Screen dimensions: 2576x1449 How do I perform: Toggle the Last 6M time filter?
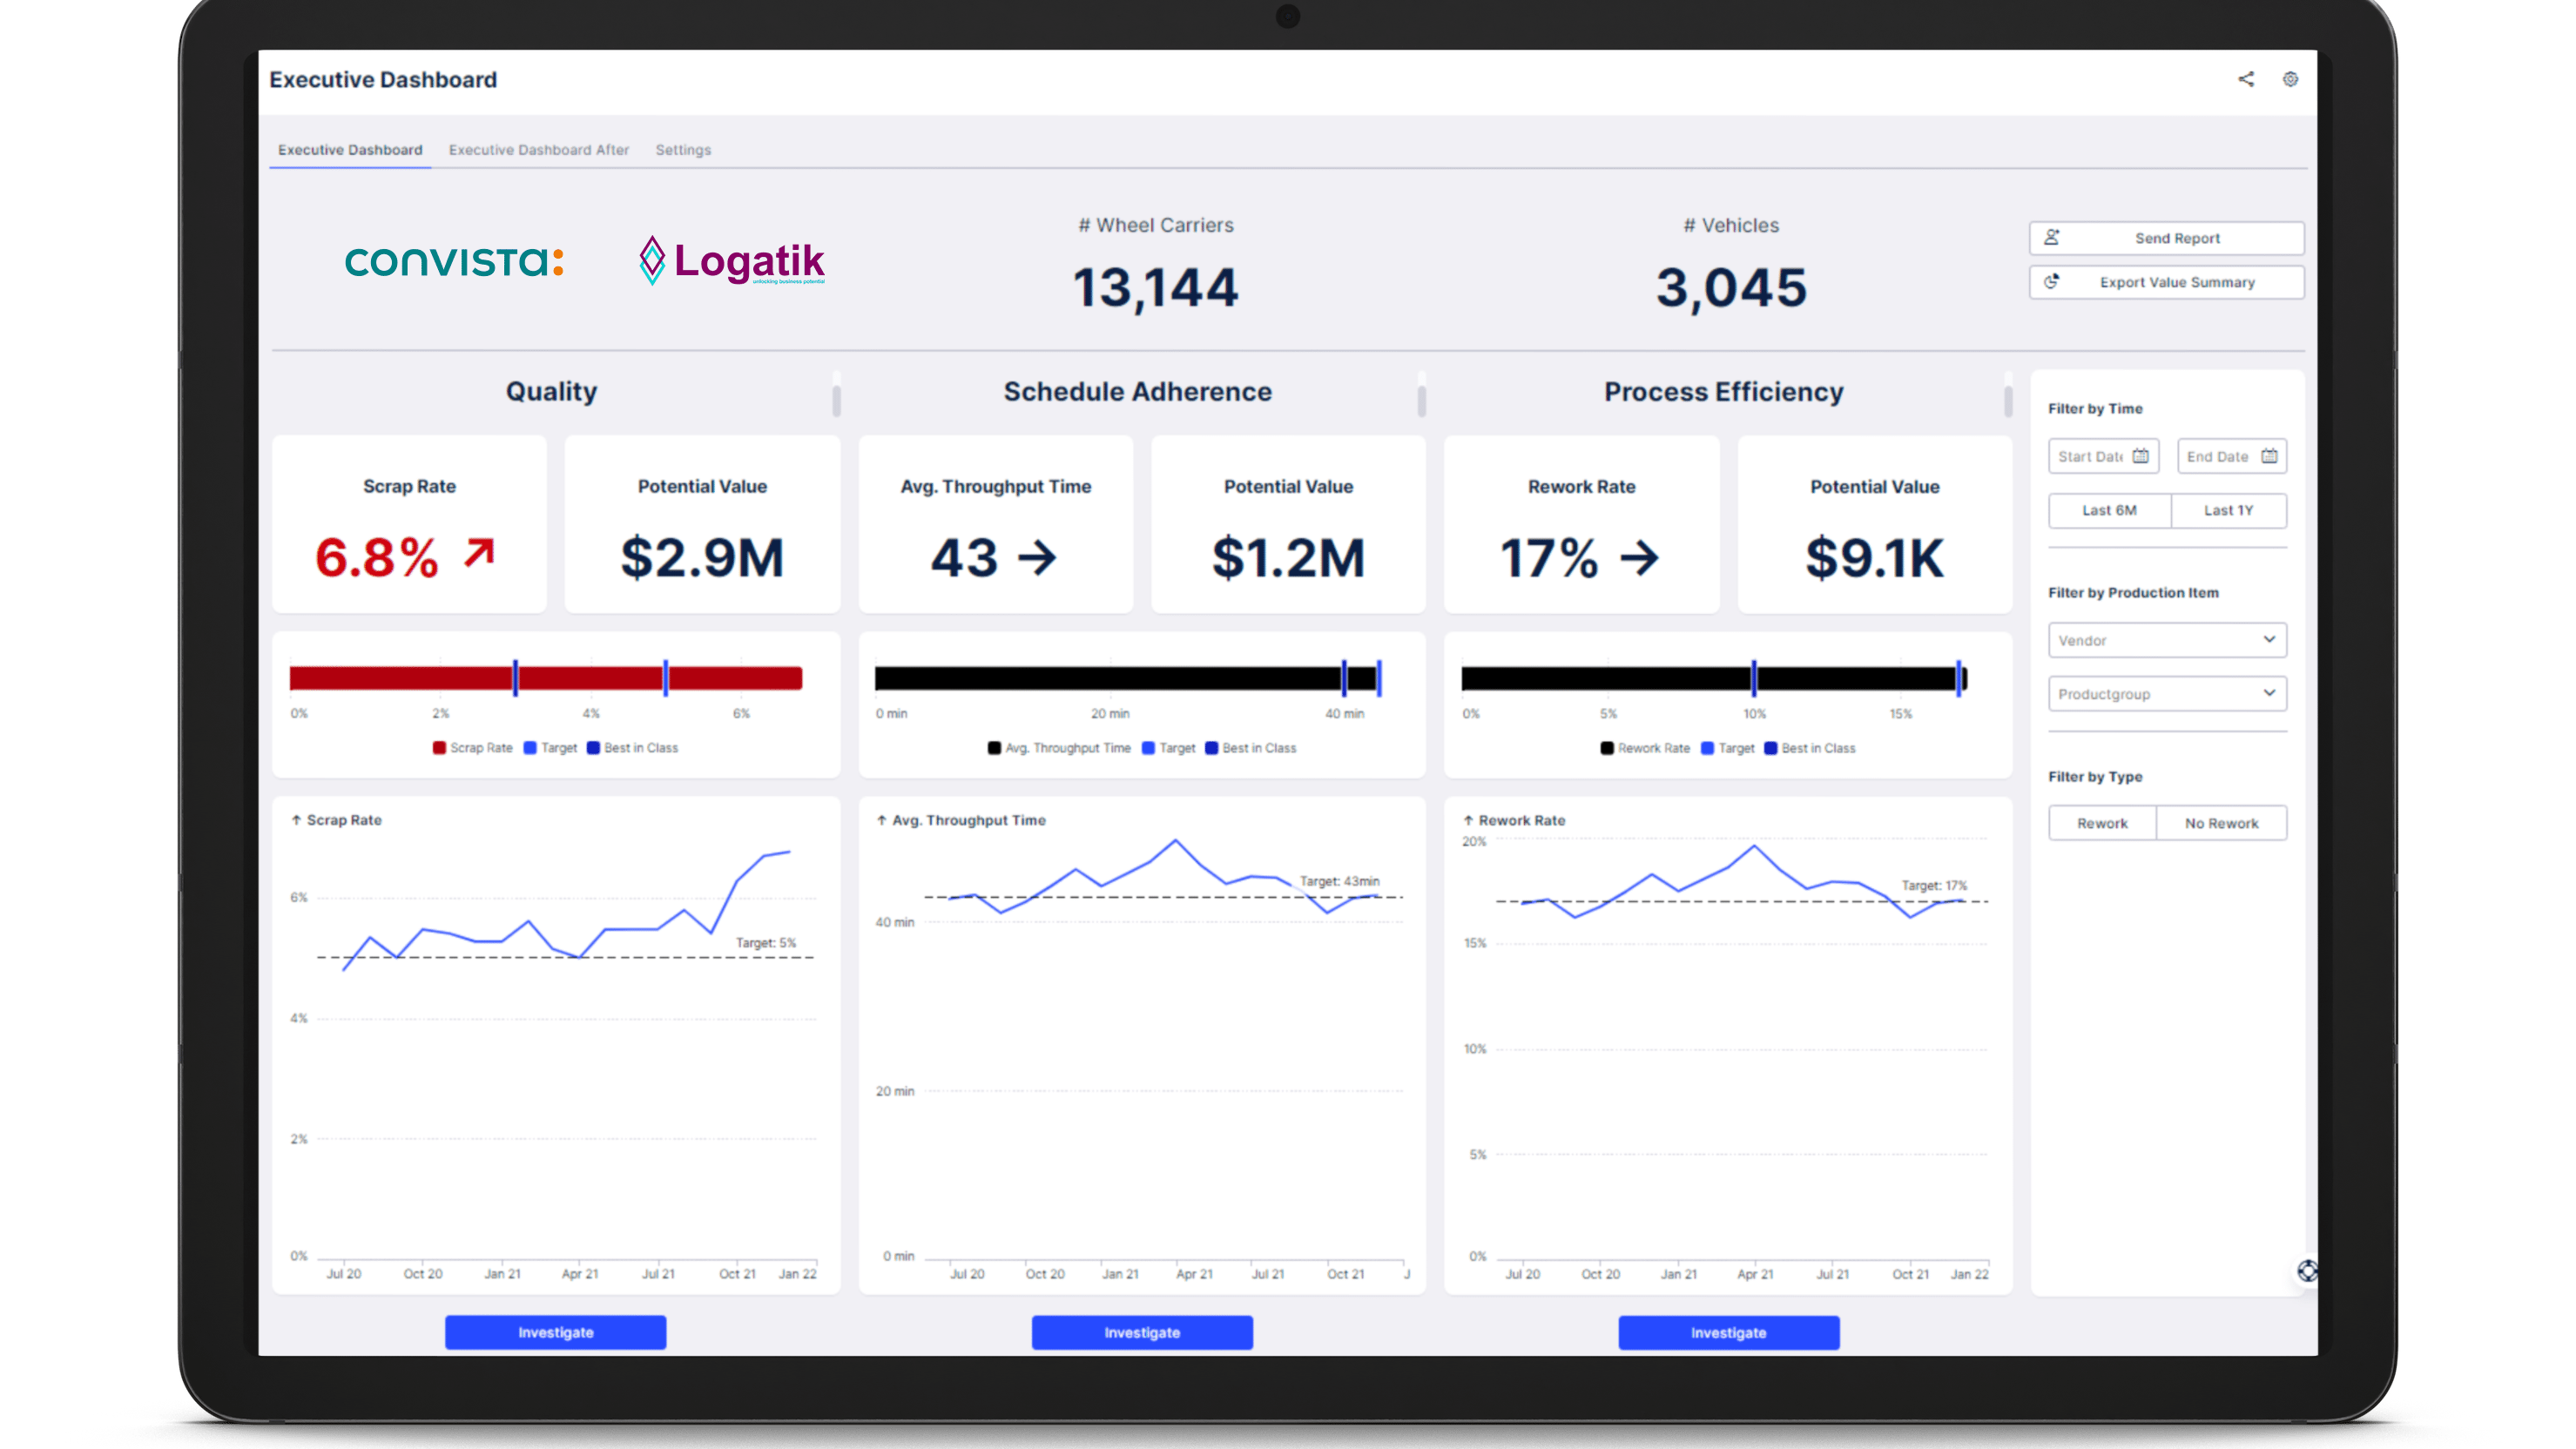[x=2109, y=510]
